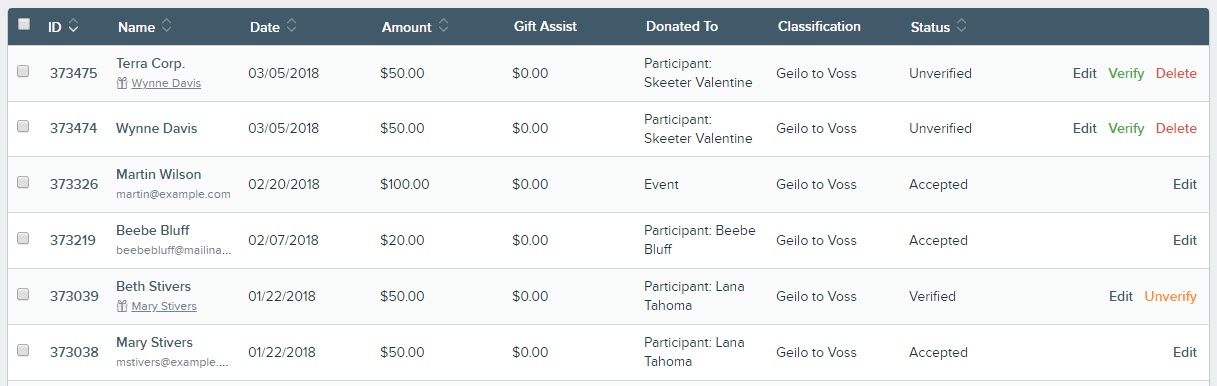Open the Wynne Davis linked donor
The width and height of the screenshot is (1217, 386).
tap(166, 83)
